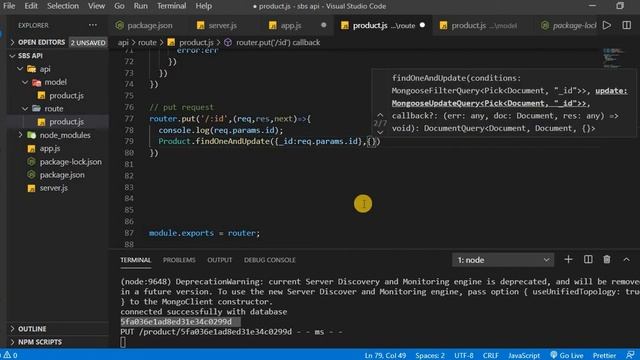Show next signature in parameter hint
This screenshot has width=640, height=360.
pyautogui.click(x=380, y=132)
